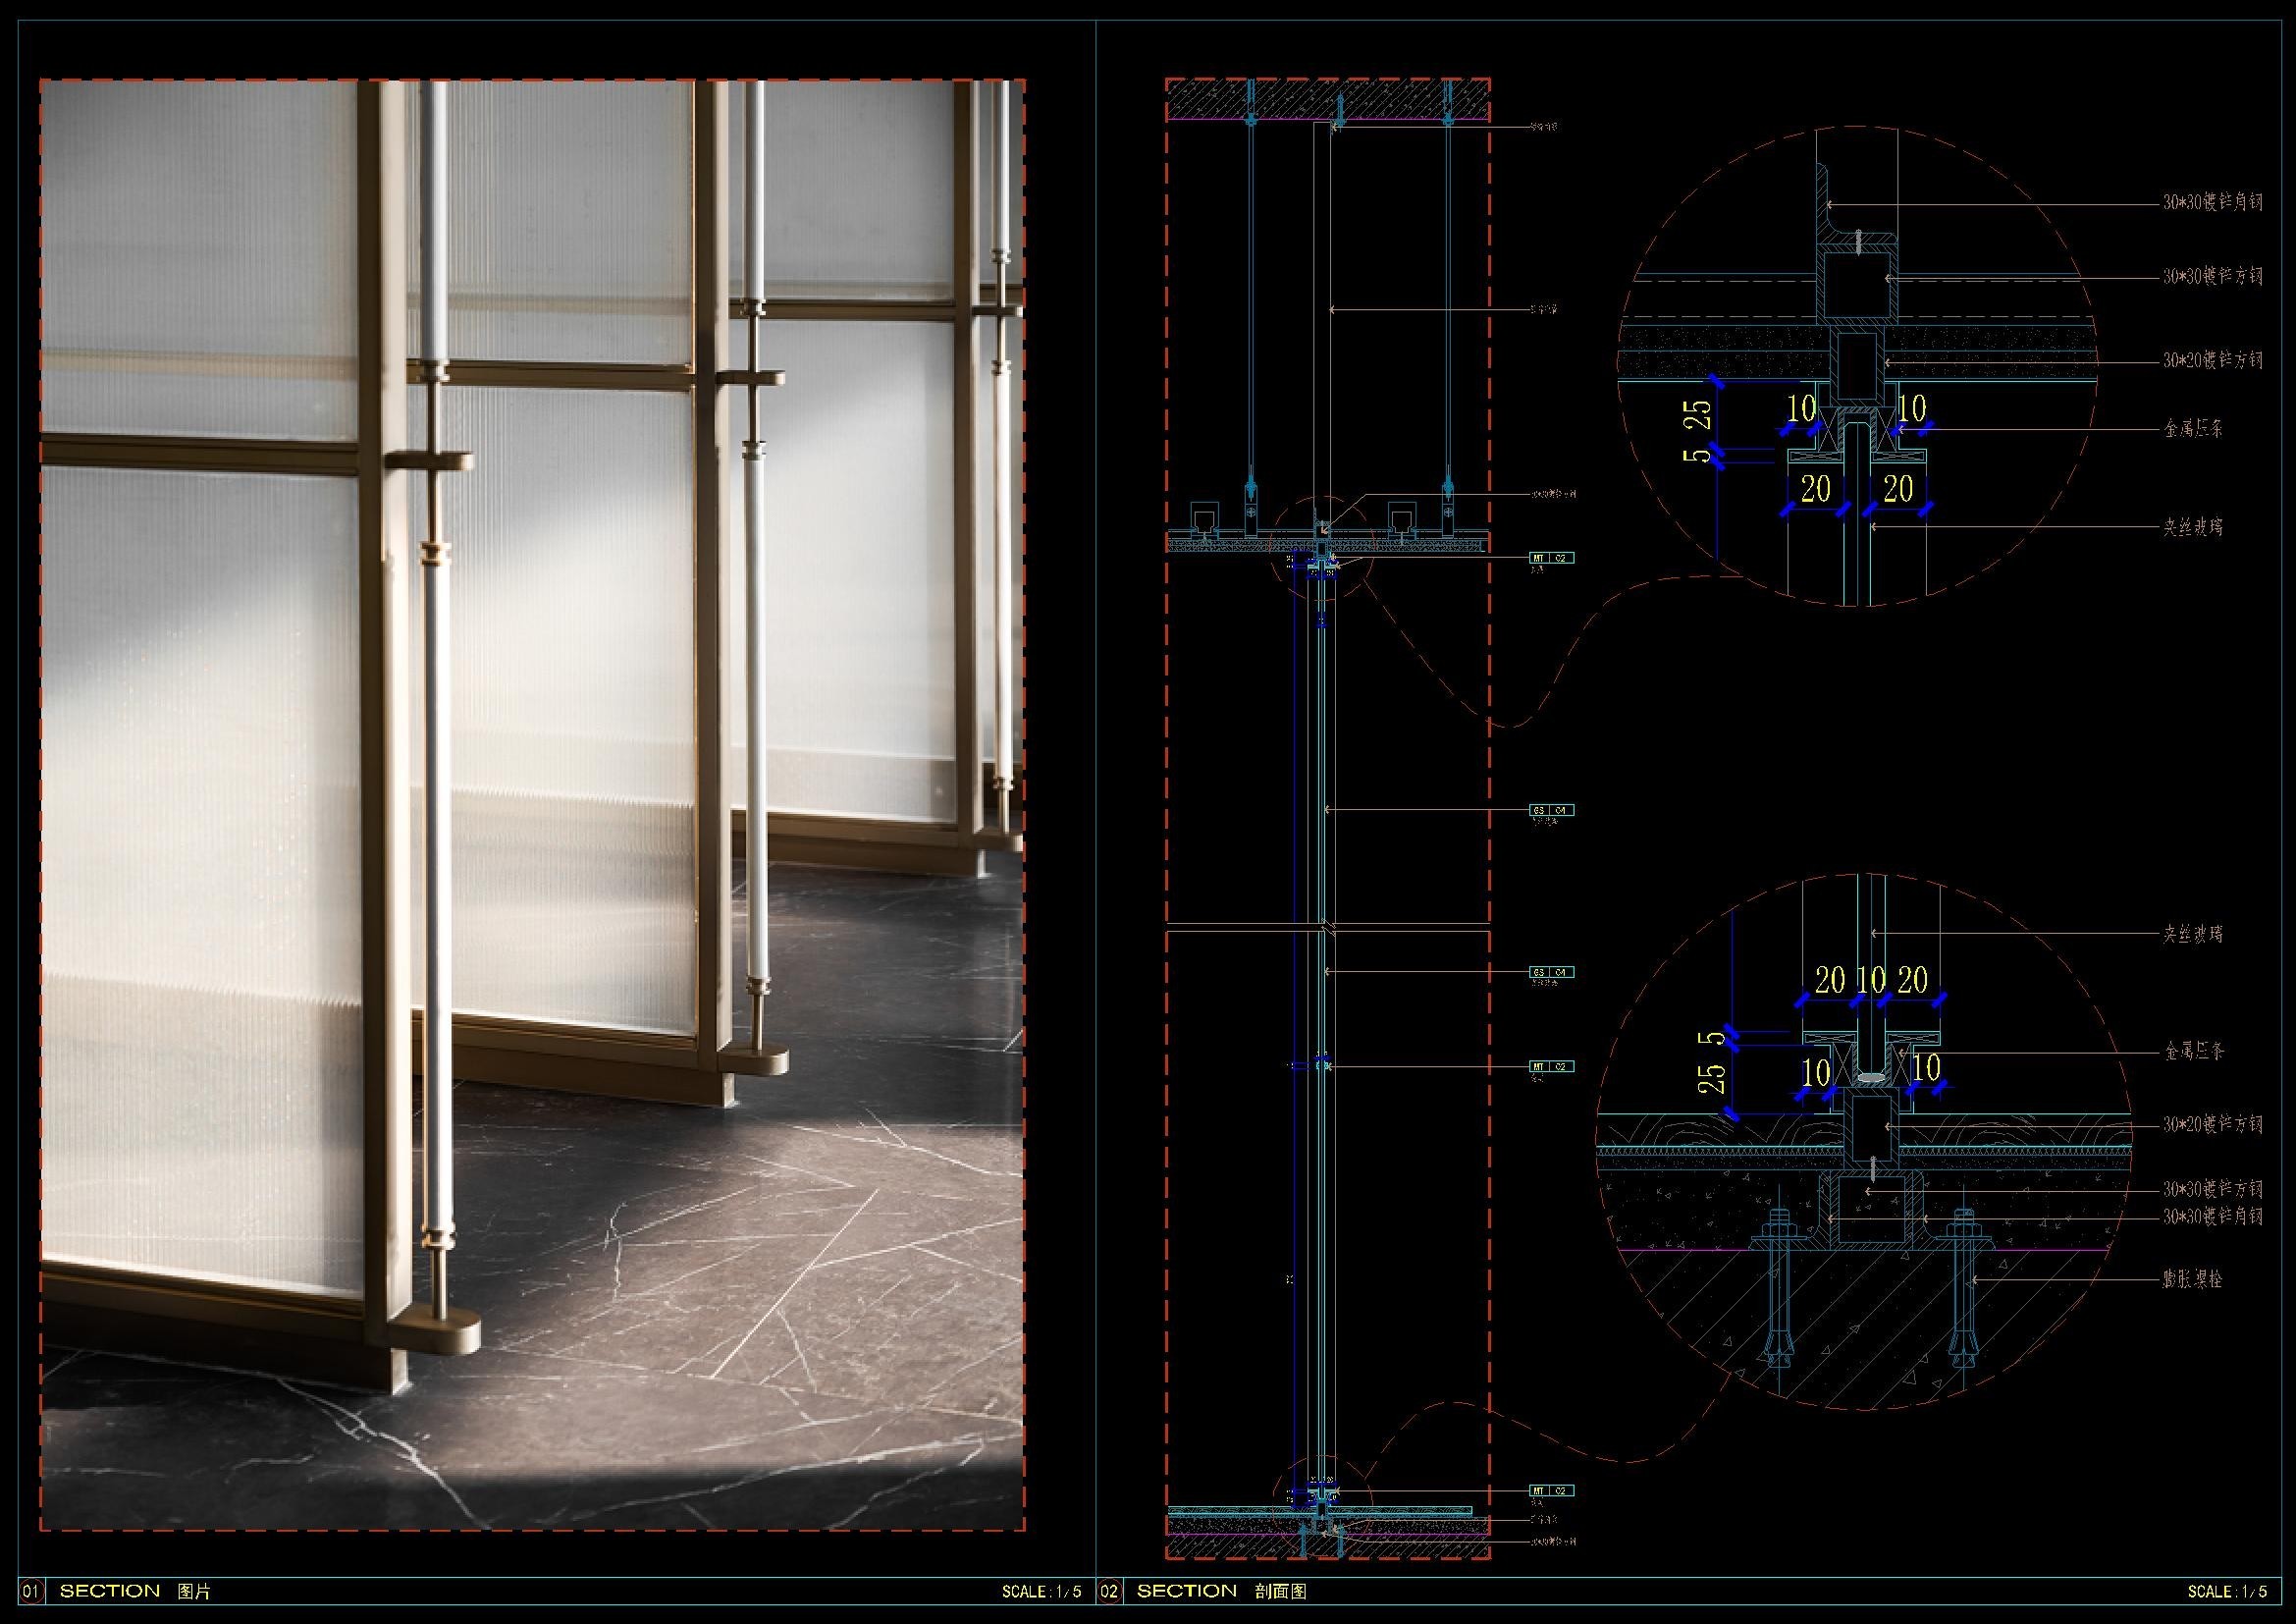The width and height of the screenshot is (2296, 1624).
Task: Click SCALE: 1/5 under the photo panel
Action: point(1041,1592)
